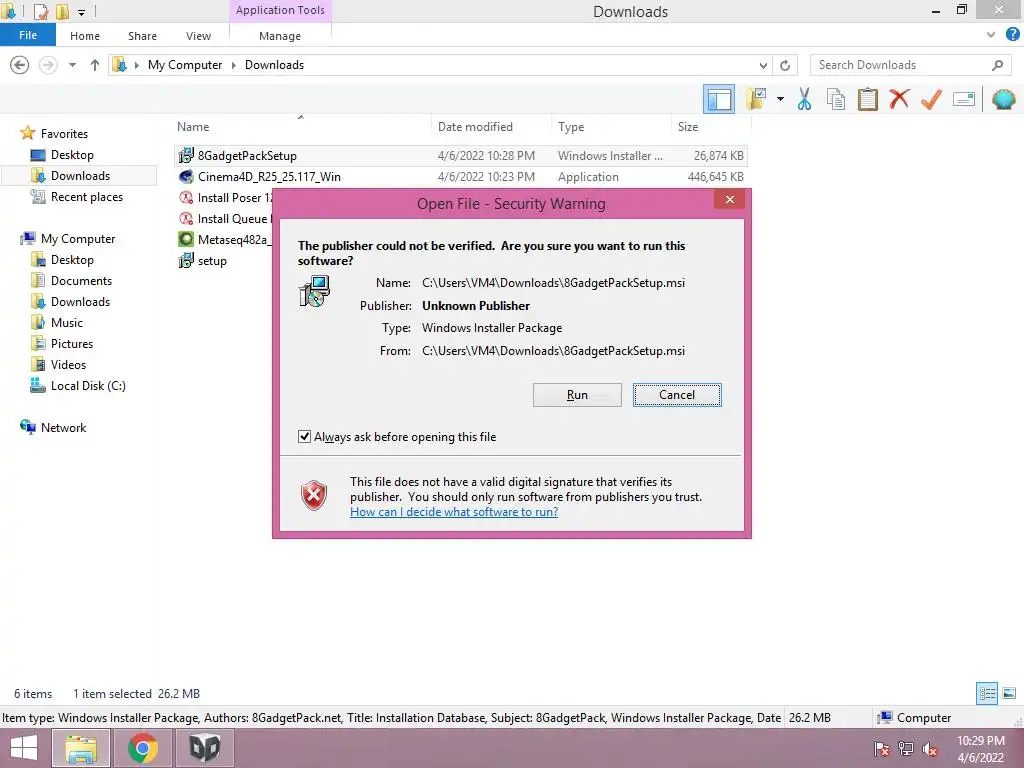This screenshot has height=768, width=1024.
Task: Sort by the Size column header
Action: click(x=688, y=127)
